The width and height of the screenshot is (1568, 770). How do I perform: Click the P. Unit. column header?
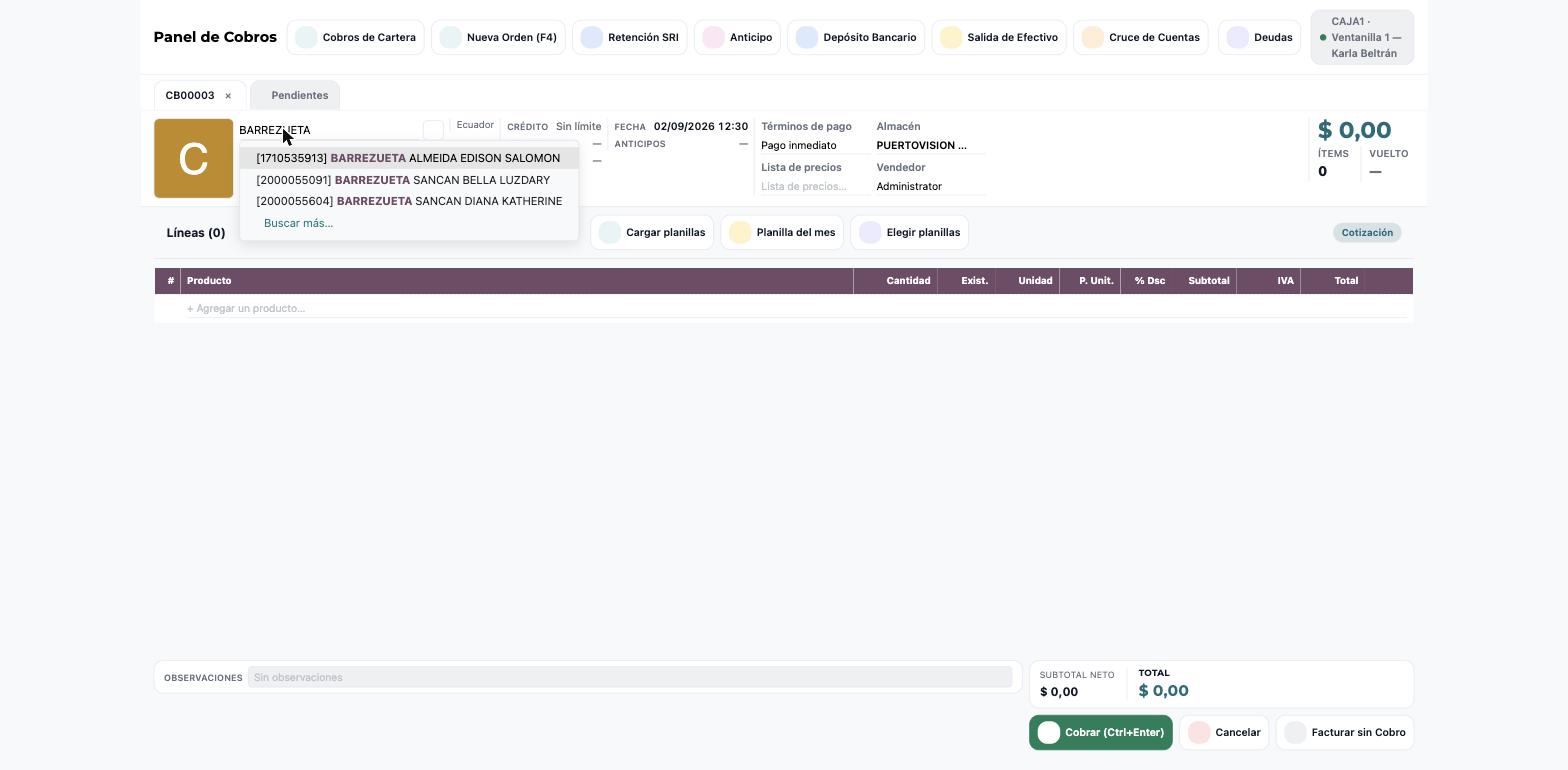(1090, 281)
